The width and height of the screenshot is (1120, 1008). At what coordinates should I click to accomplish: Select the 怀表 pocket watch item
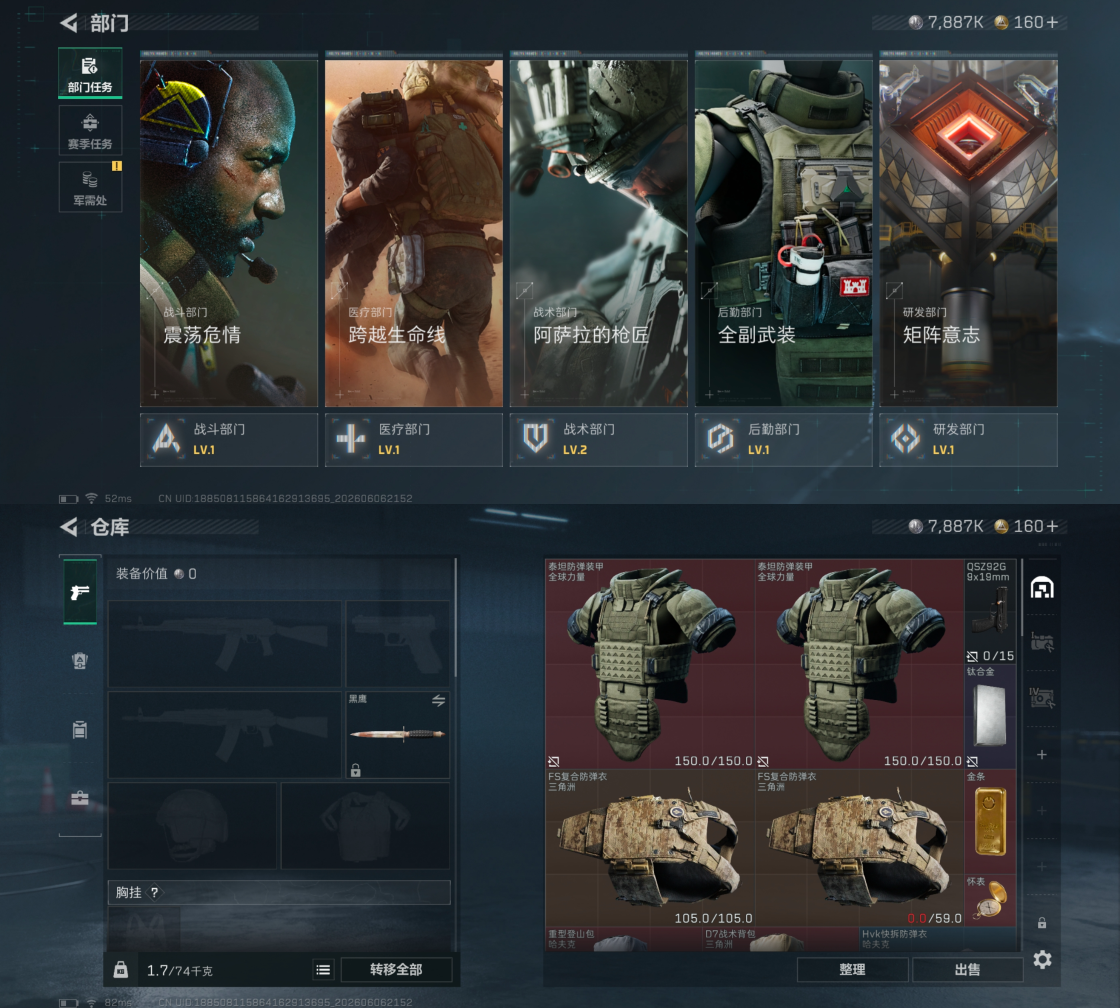point(990,900)
